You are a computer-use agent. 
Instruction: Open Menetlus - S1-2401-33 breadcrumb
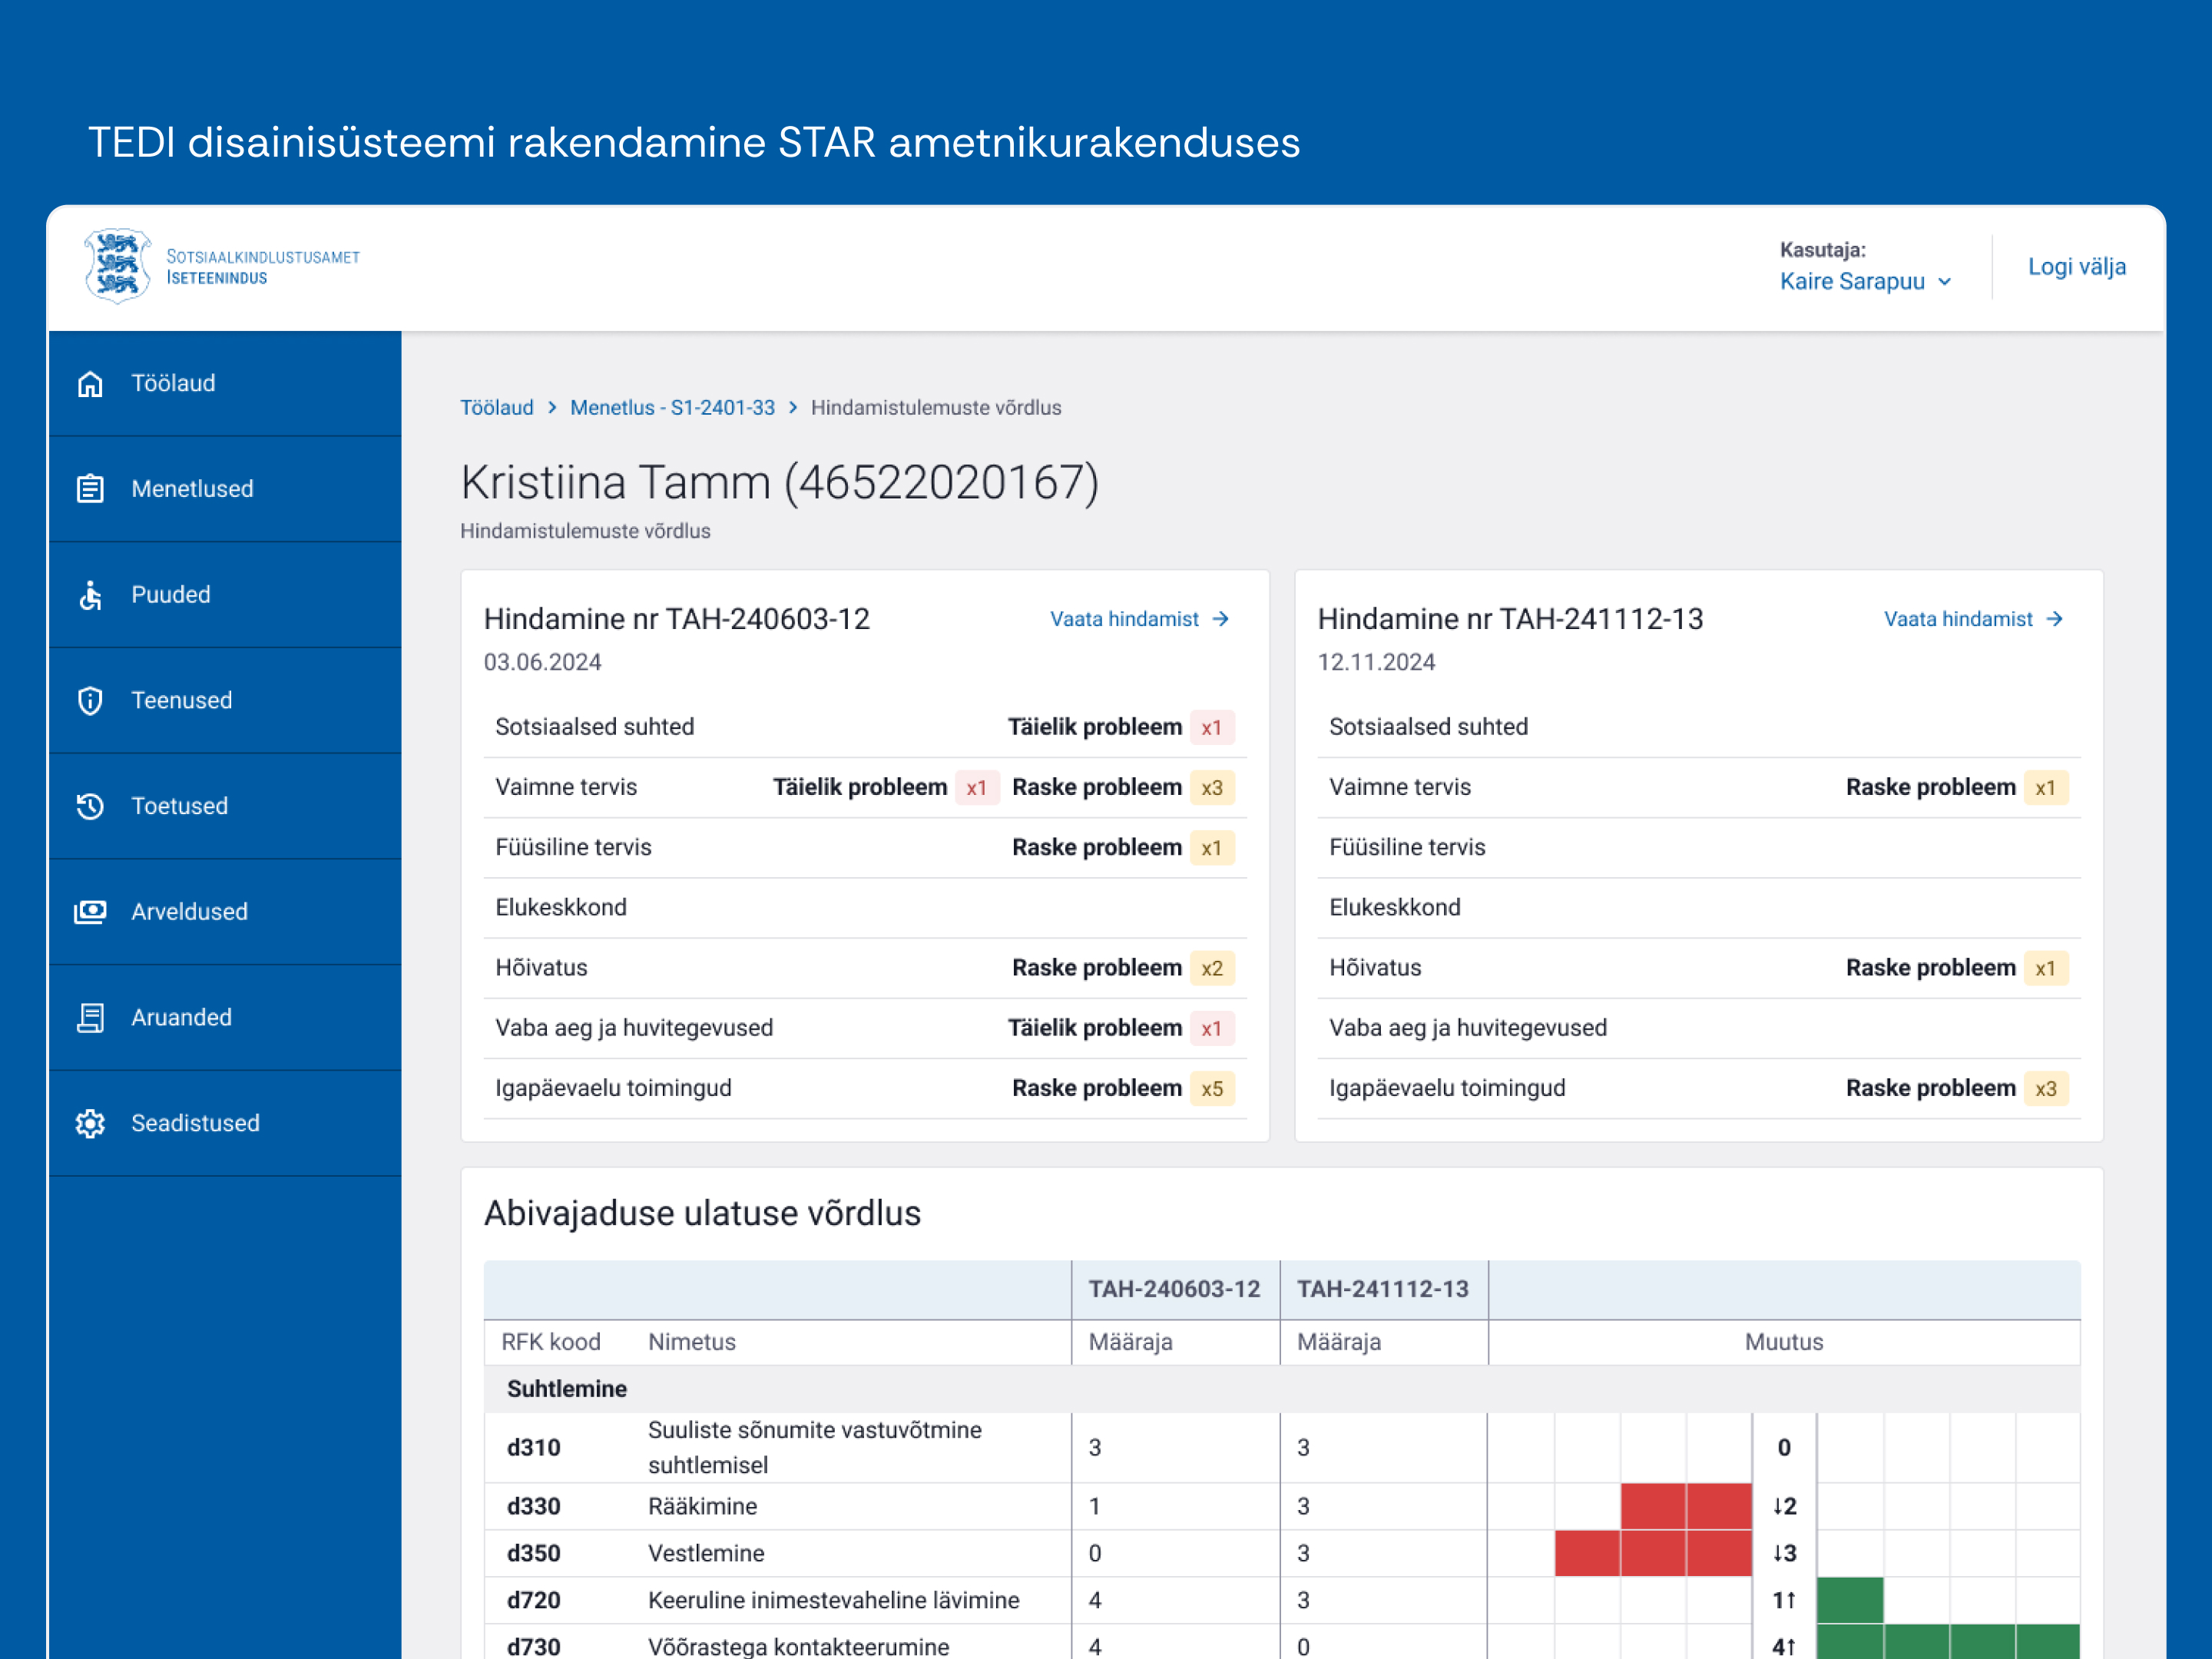(672, 408)
